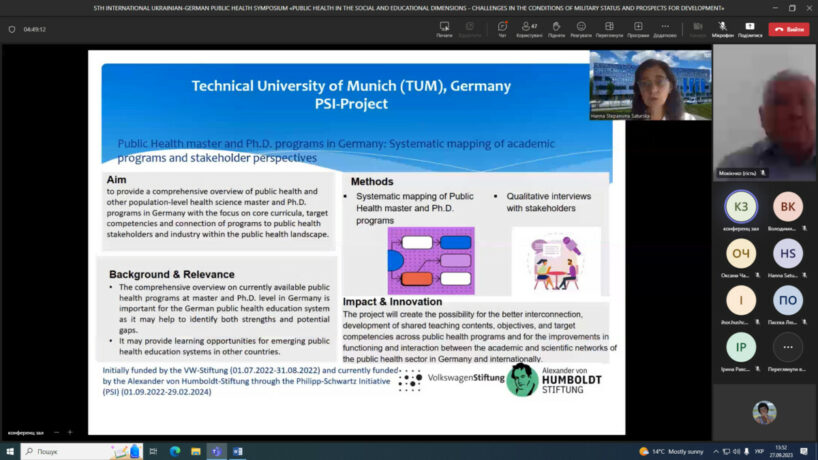This screenshot has height=460, width=818.
Task: Open the reactions picker
Action: (581, 28)
